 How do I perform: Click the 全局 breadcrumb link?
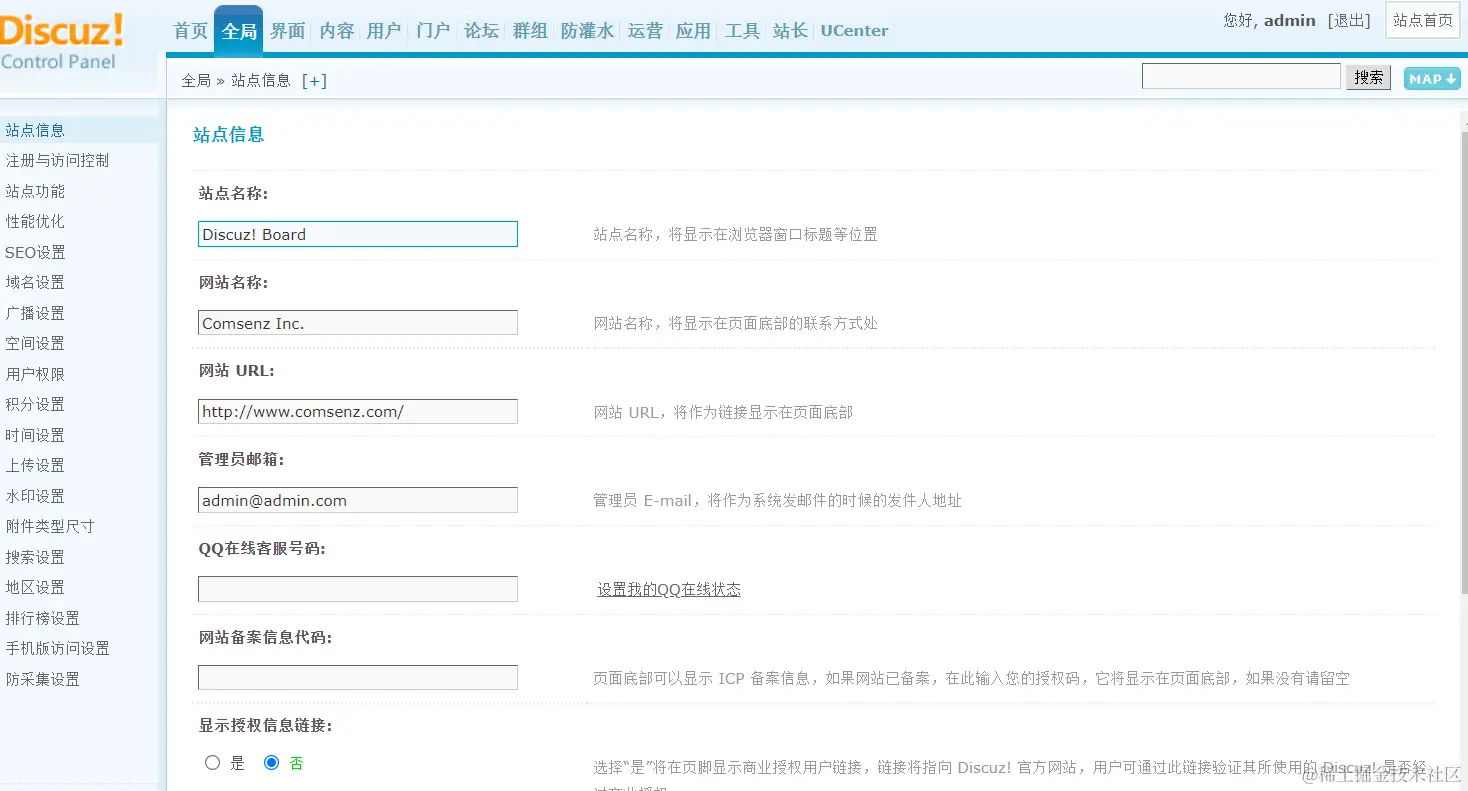pos(196,81)
